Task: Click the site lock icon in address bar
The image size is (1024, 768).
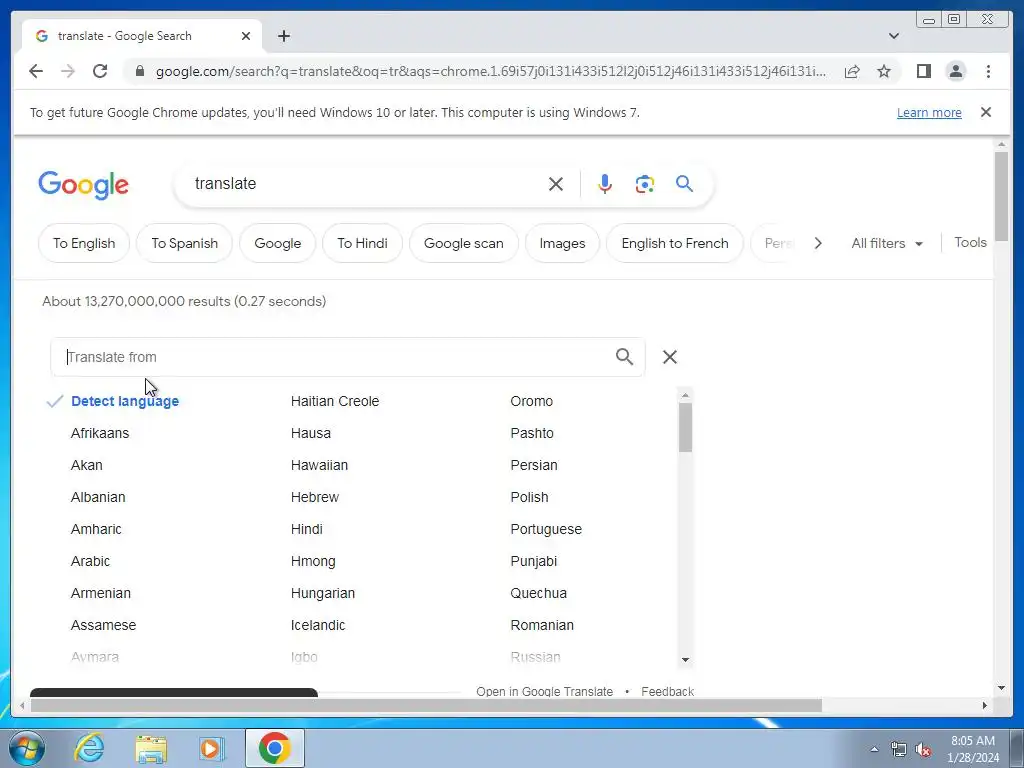Action: [139, 71]
